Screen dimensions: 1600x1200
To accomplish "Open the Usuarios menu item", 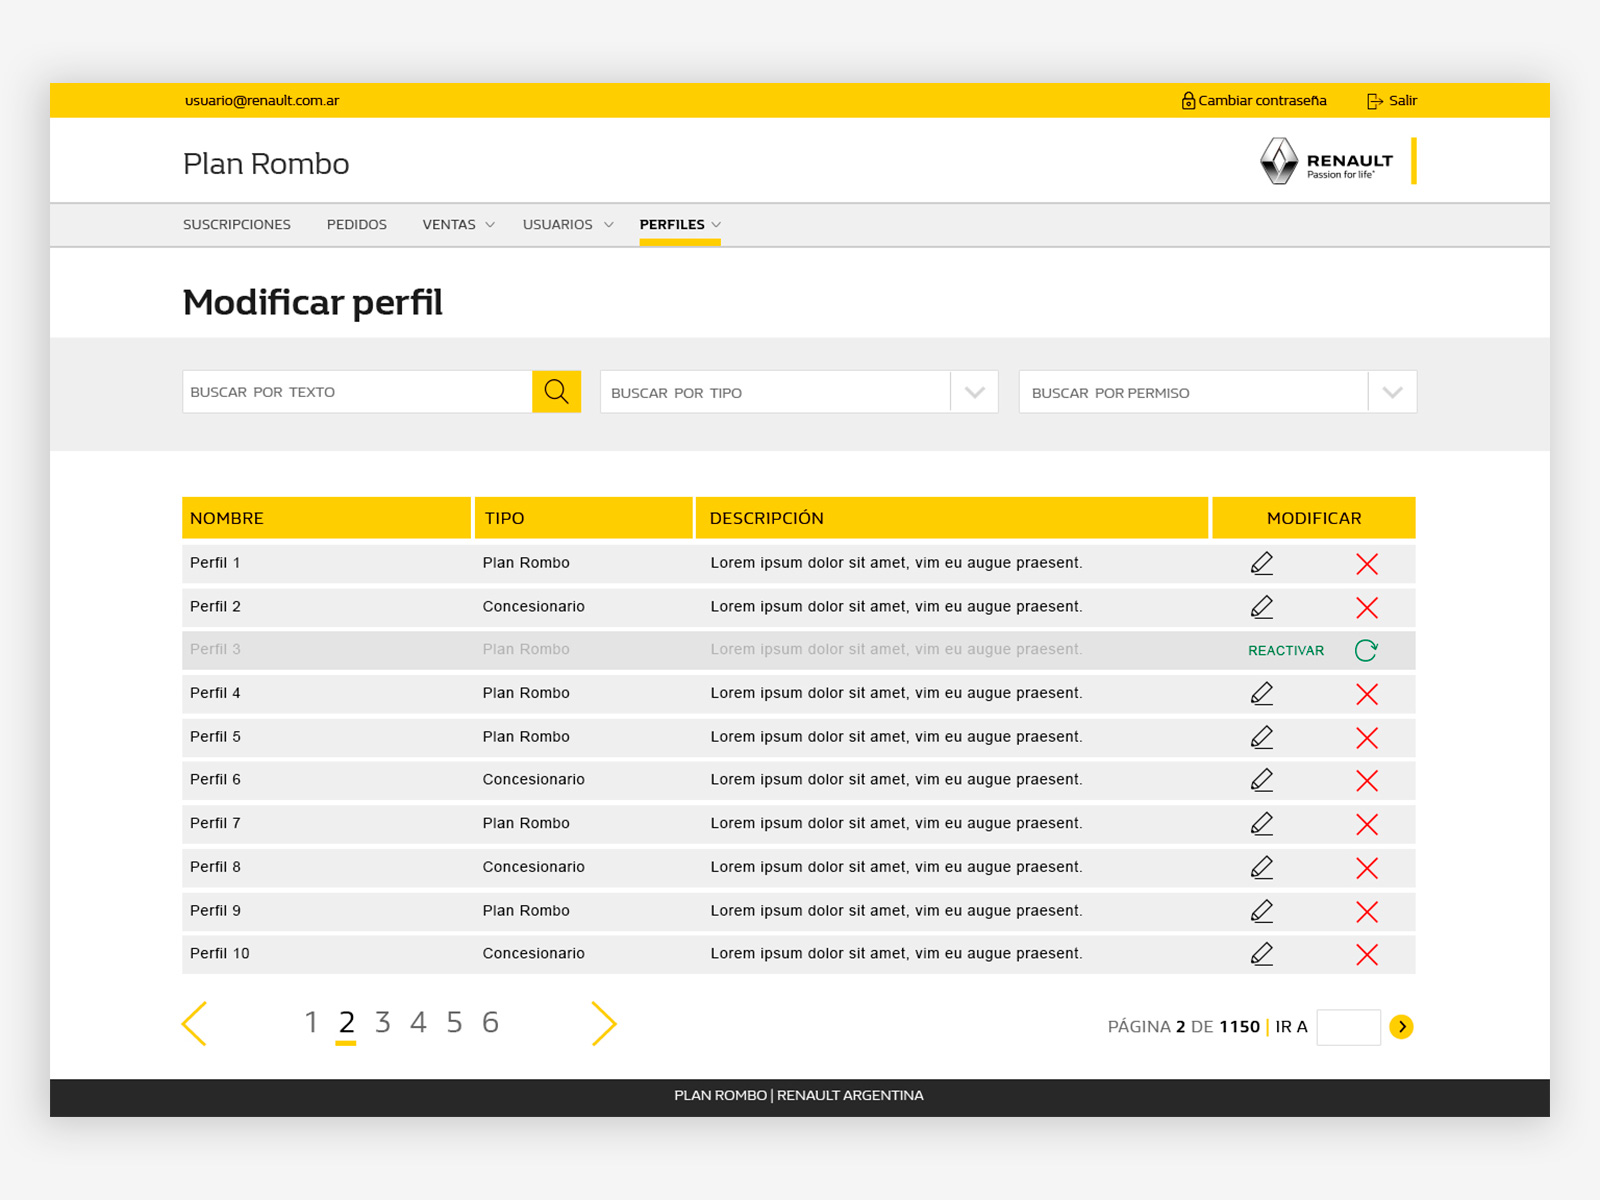I will point(558,225).
